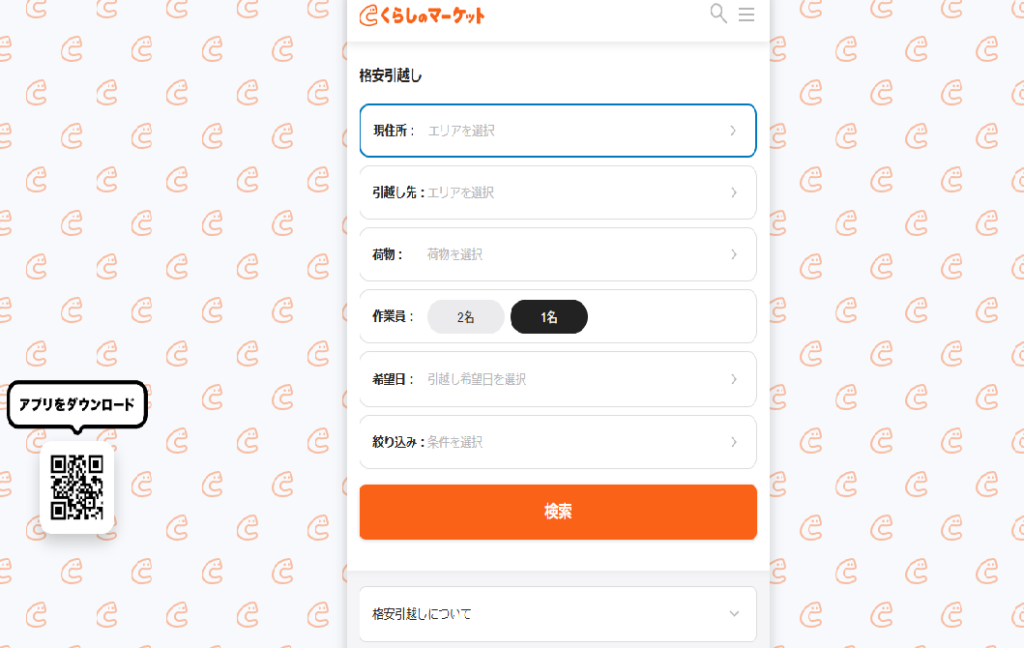The width and height of the screenshot is (1024, 648).
Task: Click the くらしのマーケット logo
Action: 422,15
